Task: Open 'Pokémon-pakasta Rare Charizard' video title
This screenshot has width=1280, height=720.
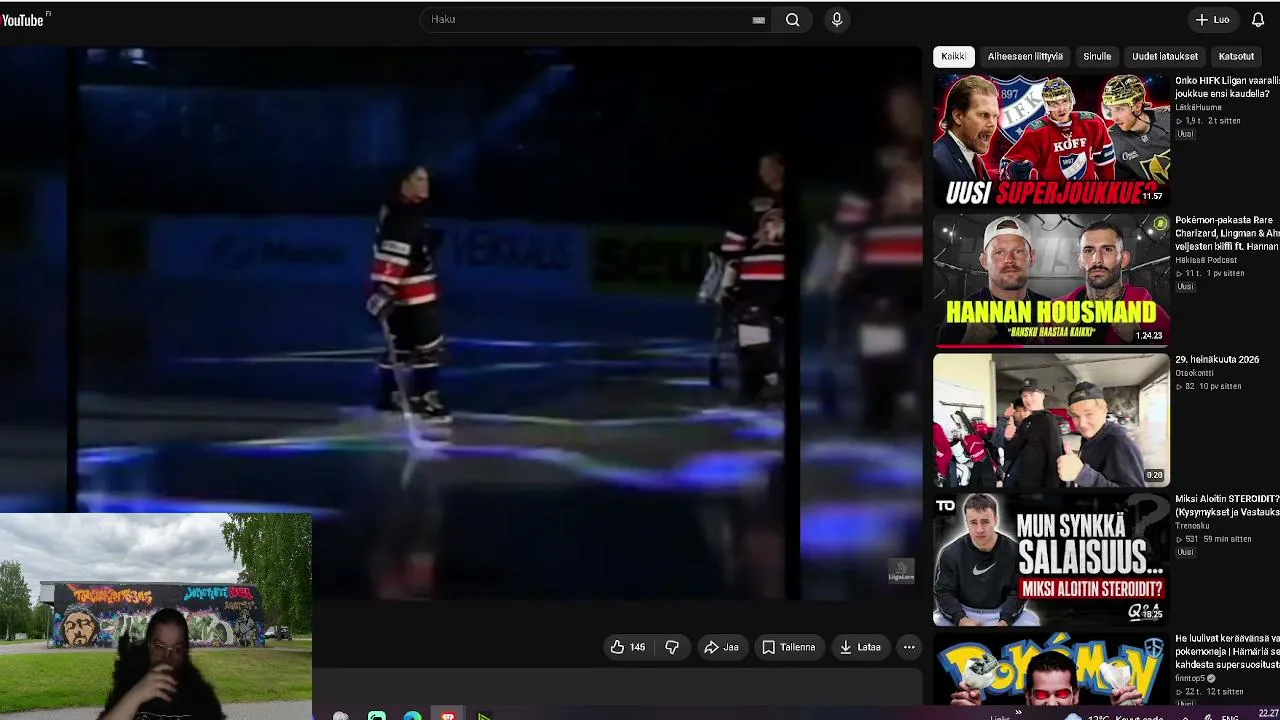Action: 1227,233
